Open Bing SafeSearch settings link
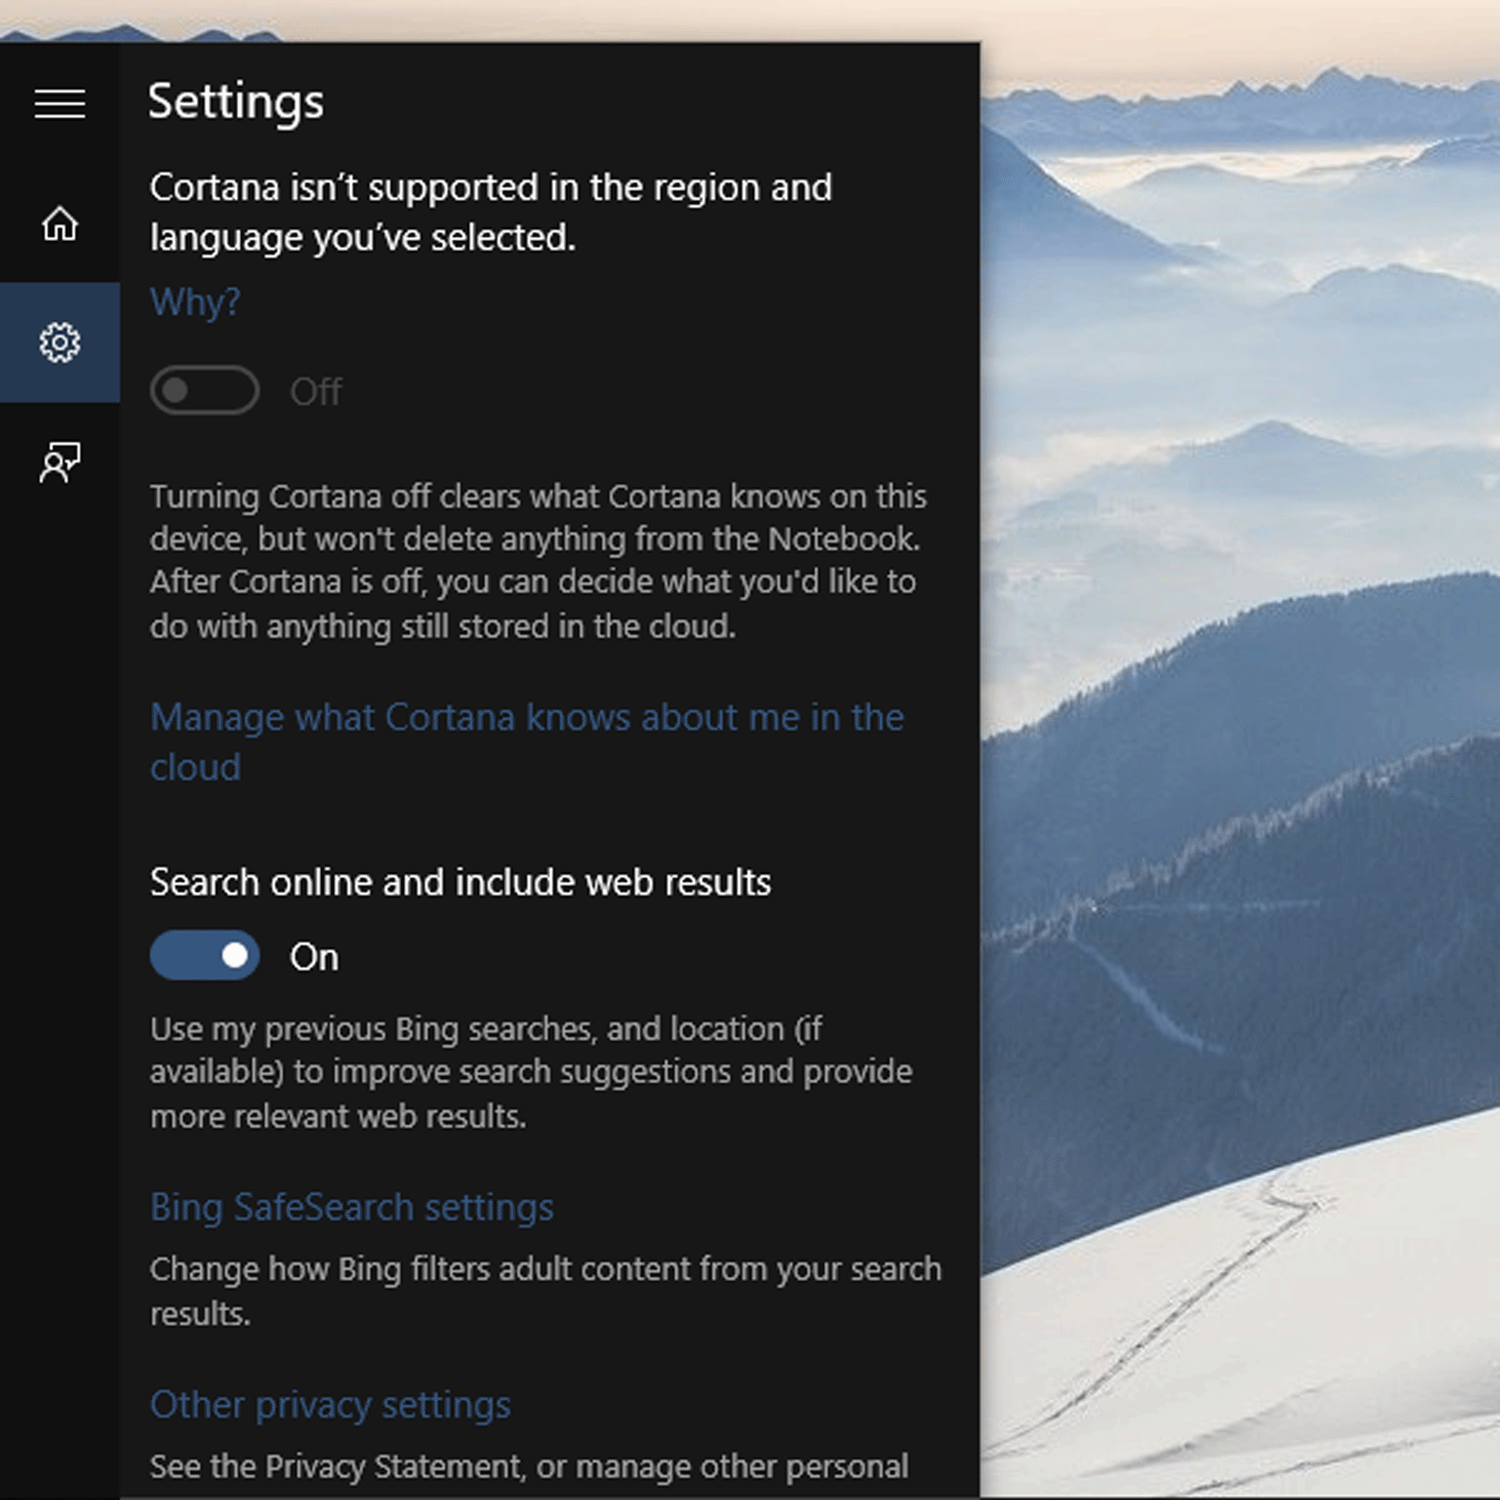Screen dimensions: 1500x1500 tap(351, 1207)
